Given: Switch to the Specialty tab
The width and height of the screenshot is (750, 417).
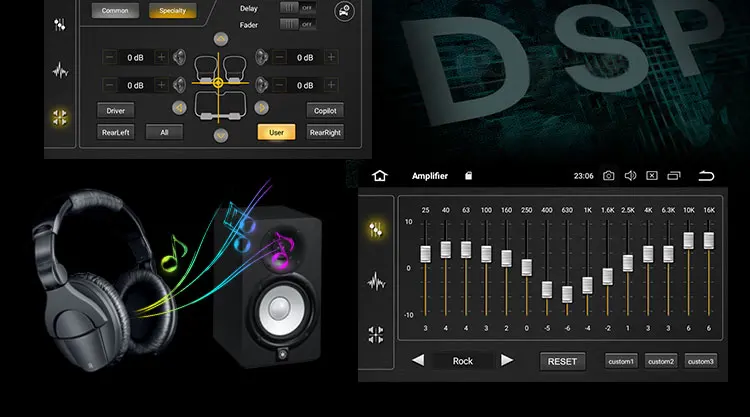Looking at the screenshot, I should (x=172, y=11).
